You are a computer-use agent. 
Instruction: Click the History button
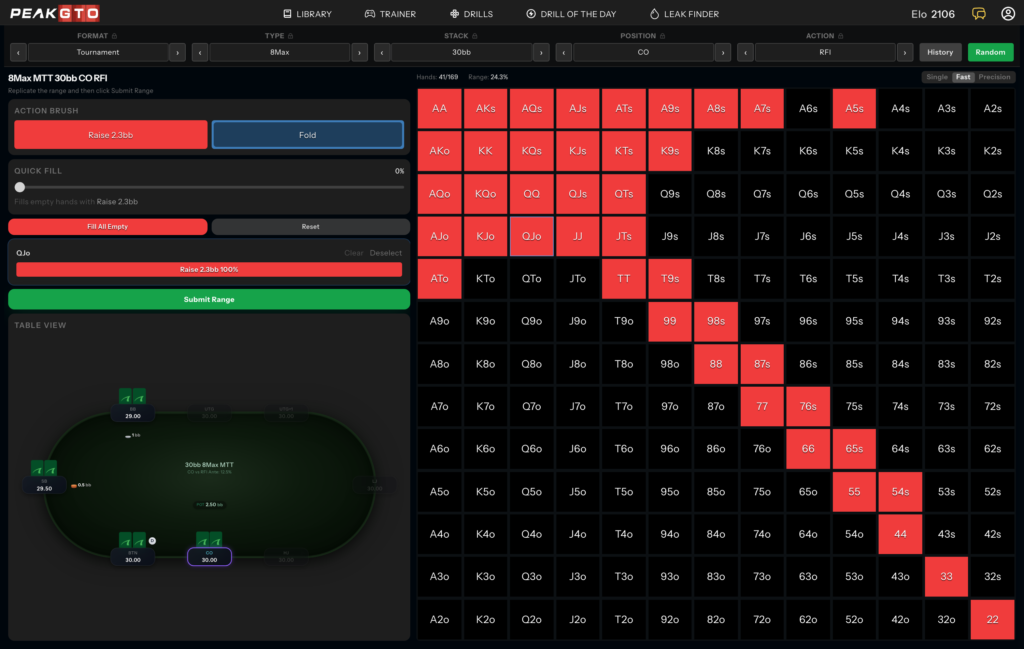coord(940,52)
